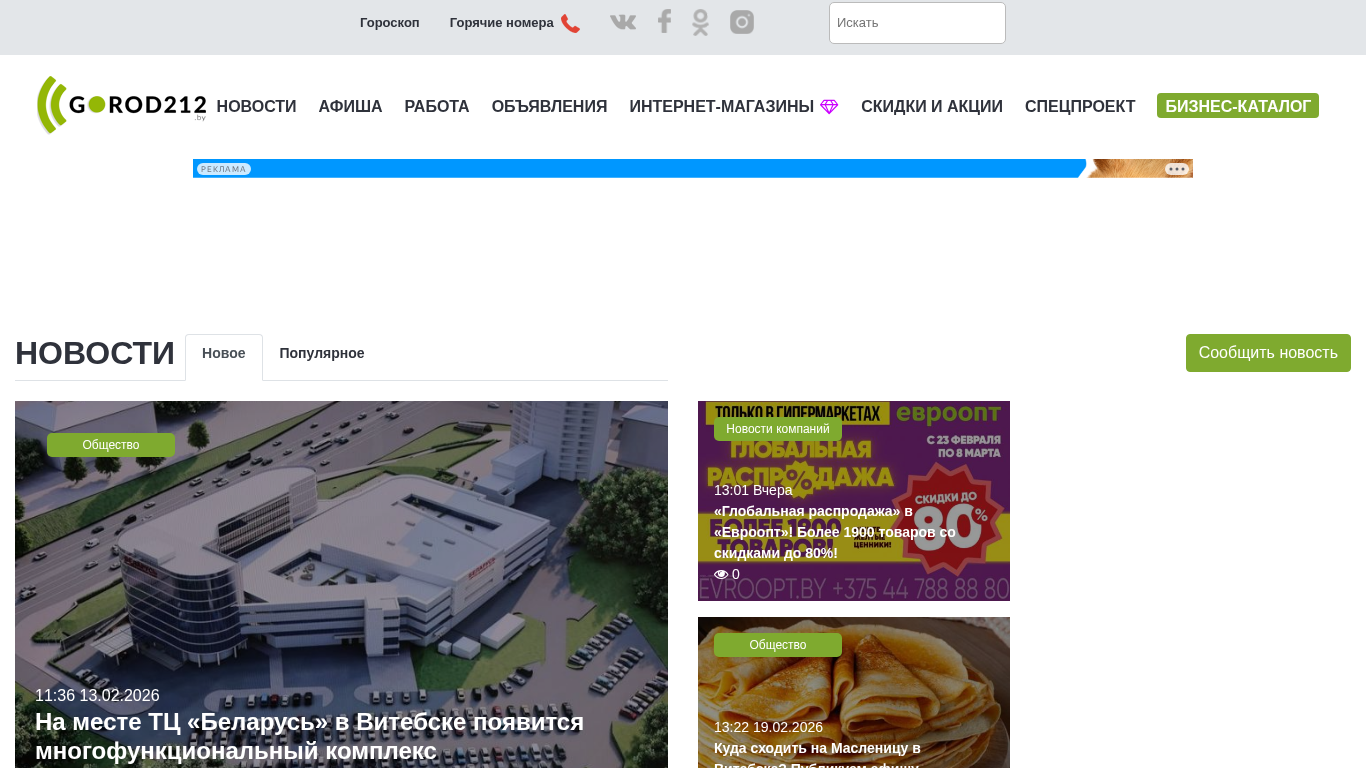Click the date 13:22 19.02.2026

pyautogui.click(x=768, y=727)
